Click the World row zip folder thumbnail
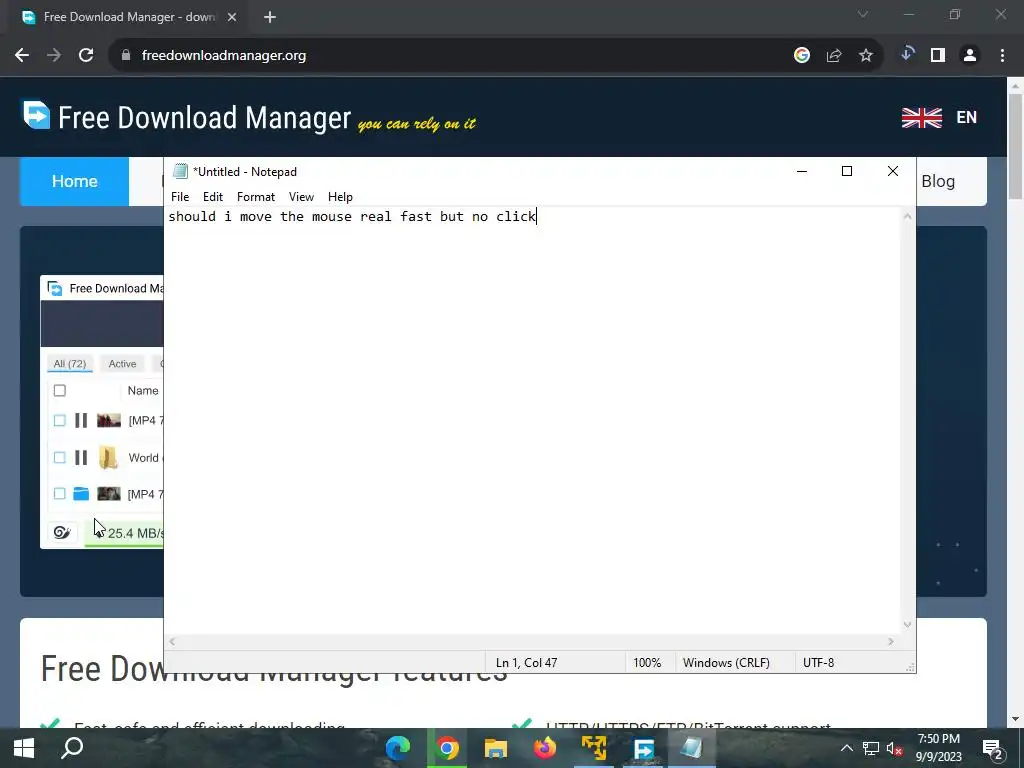Screen dimensions: 1024x768 108,457
